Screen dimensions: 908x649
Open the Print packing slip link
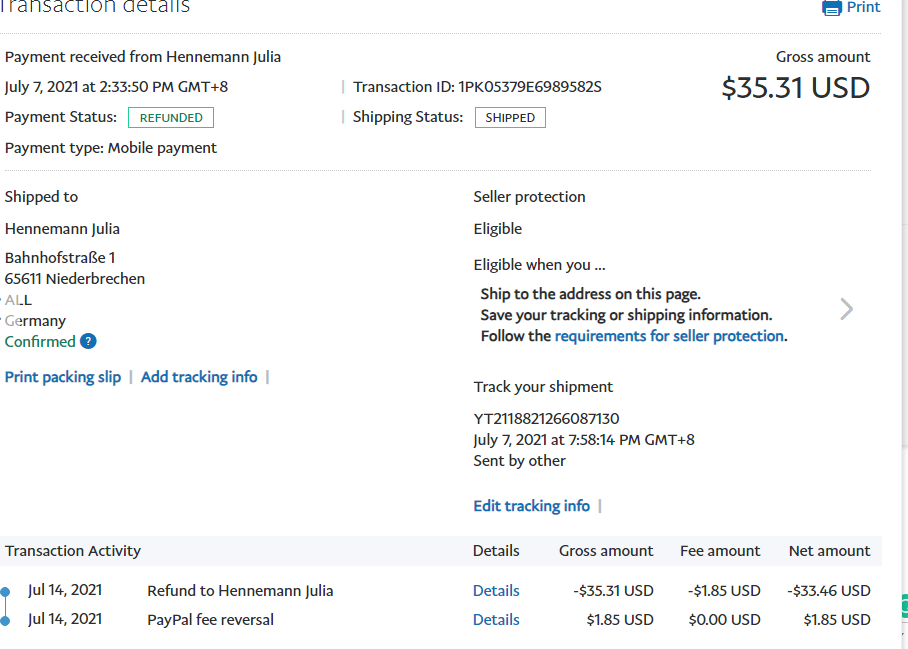click(x=63, y=377)
